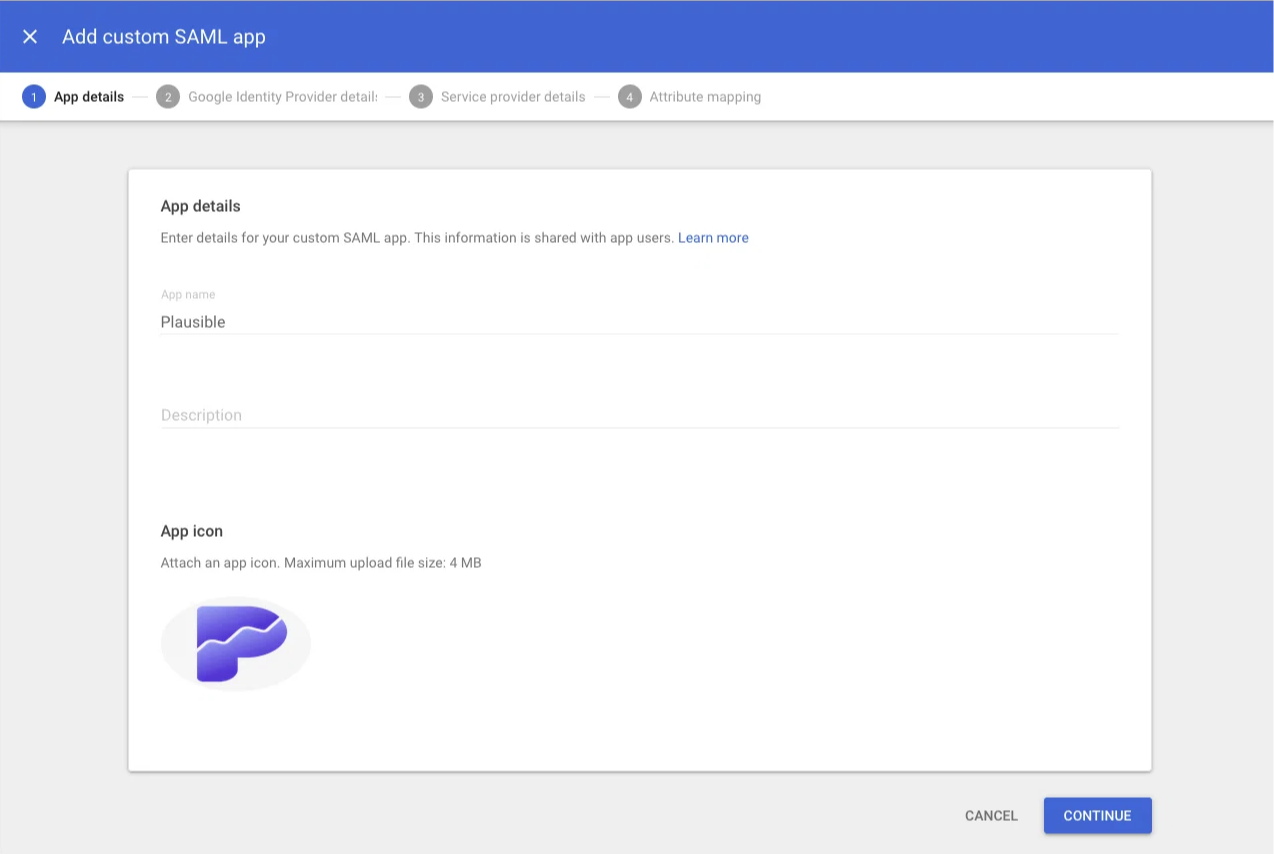Click the step 1 circle icon
1274x854 pixels.
pos(33,97)
